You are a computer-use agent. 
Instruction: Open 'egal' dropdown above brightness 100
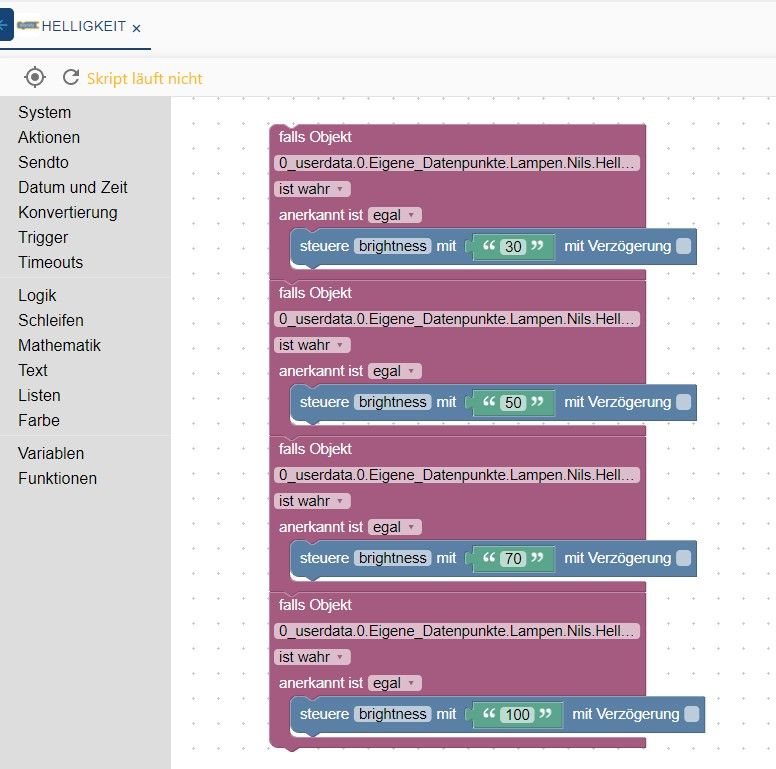394,683
